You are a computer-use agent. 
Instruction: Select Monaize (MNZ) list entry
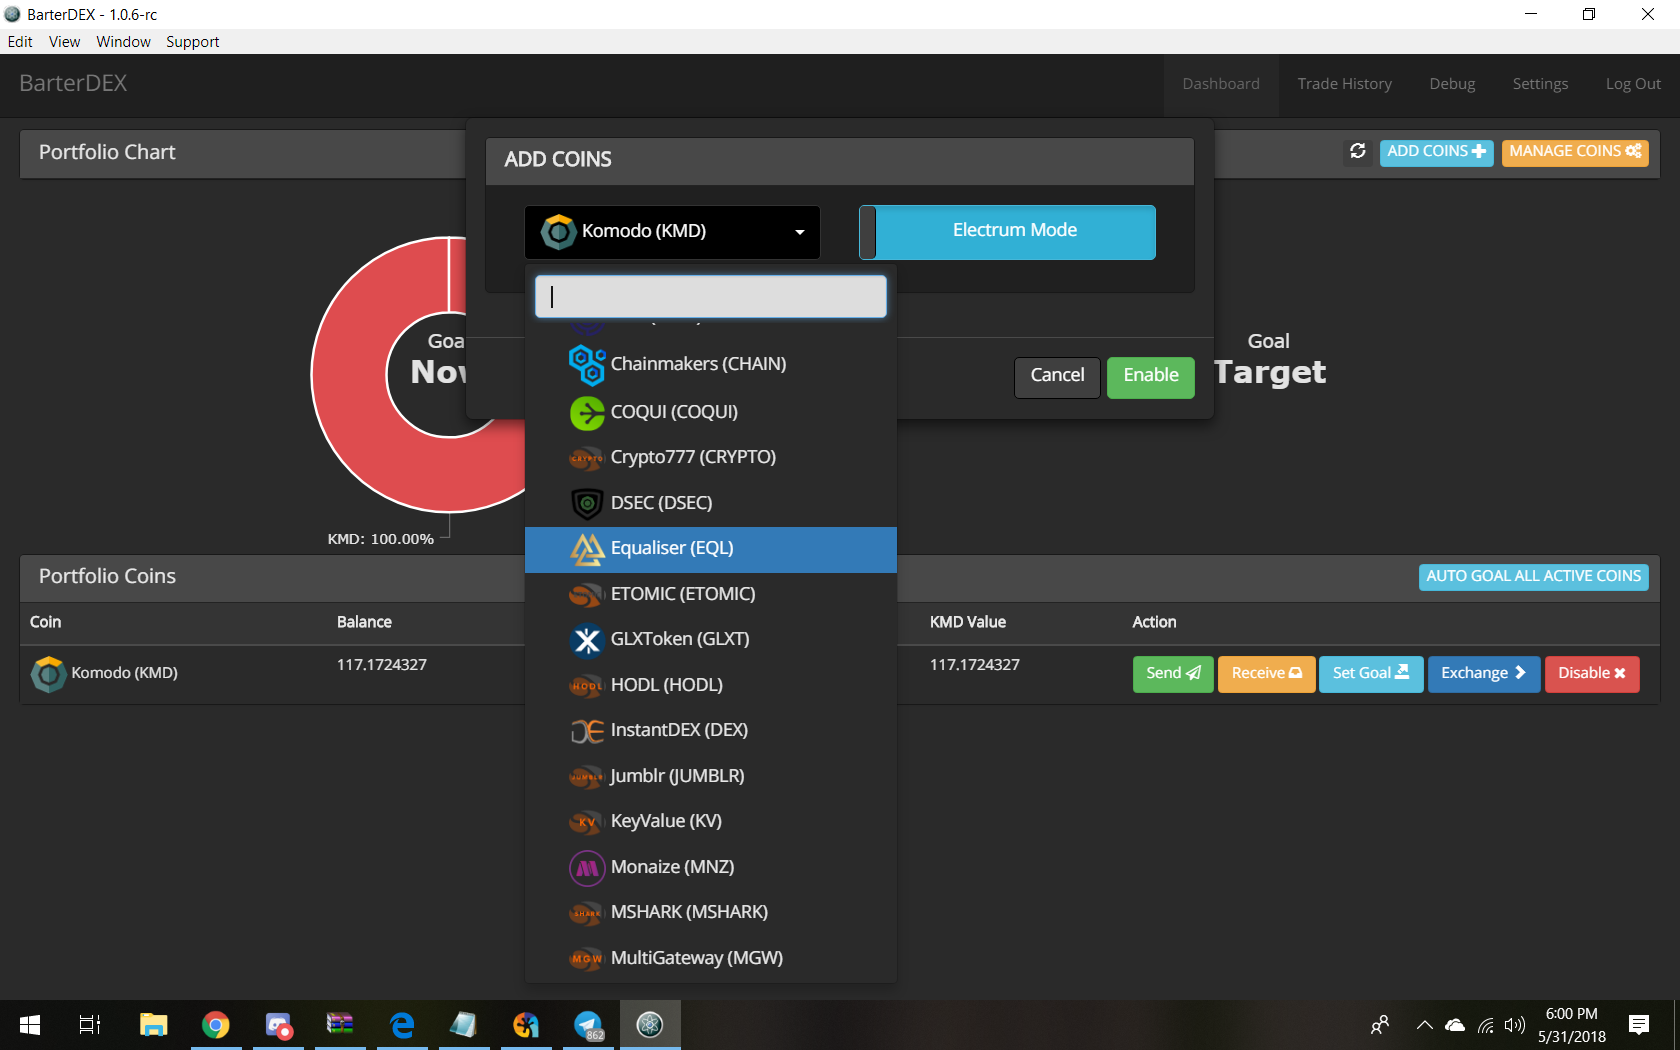(711, 868)
